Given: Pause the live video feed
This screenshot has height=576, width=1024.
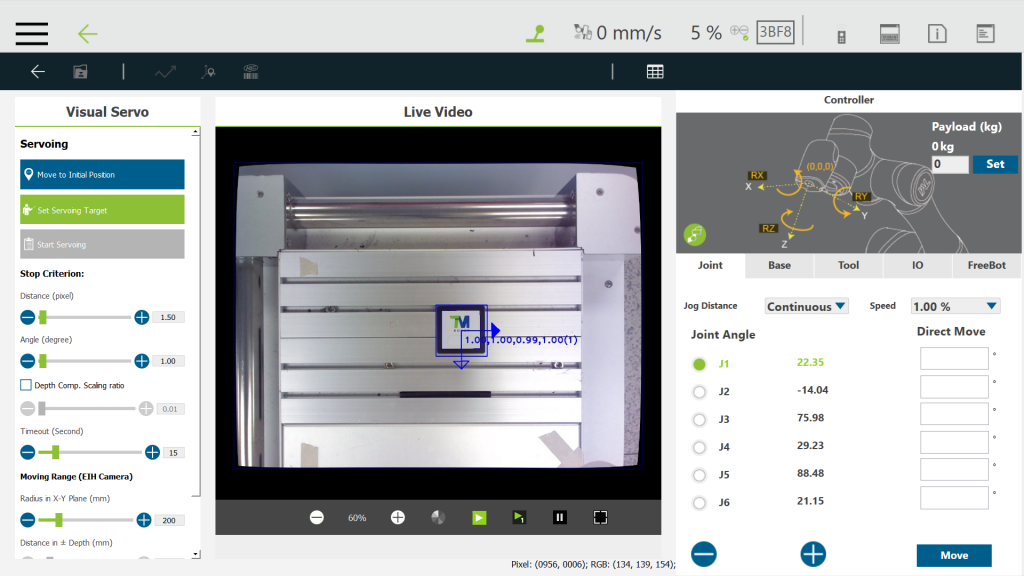Looking at the screenshot, I should point(560,517).
